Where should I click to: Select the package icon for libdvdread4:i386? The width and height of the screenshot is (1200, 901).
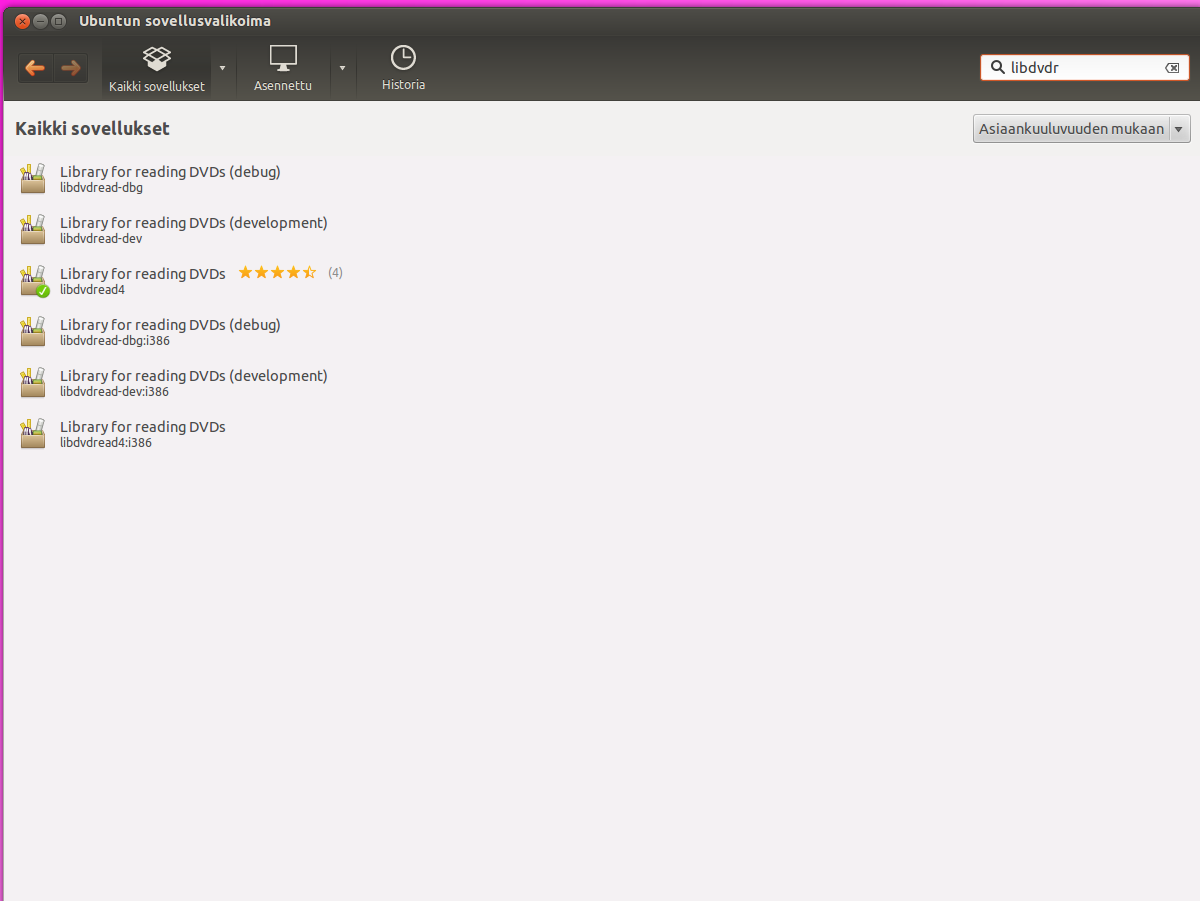pyautogui.click(x=33, y=434)
